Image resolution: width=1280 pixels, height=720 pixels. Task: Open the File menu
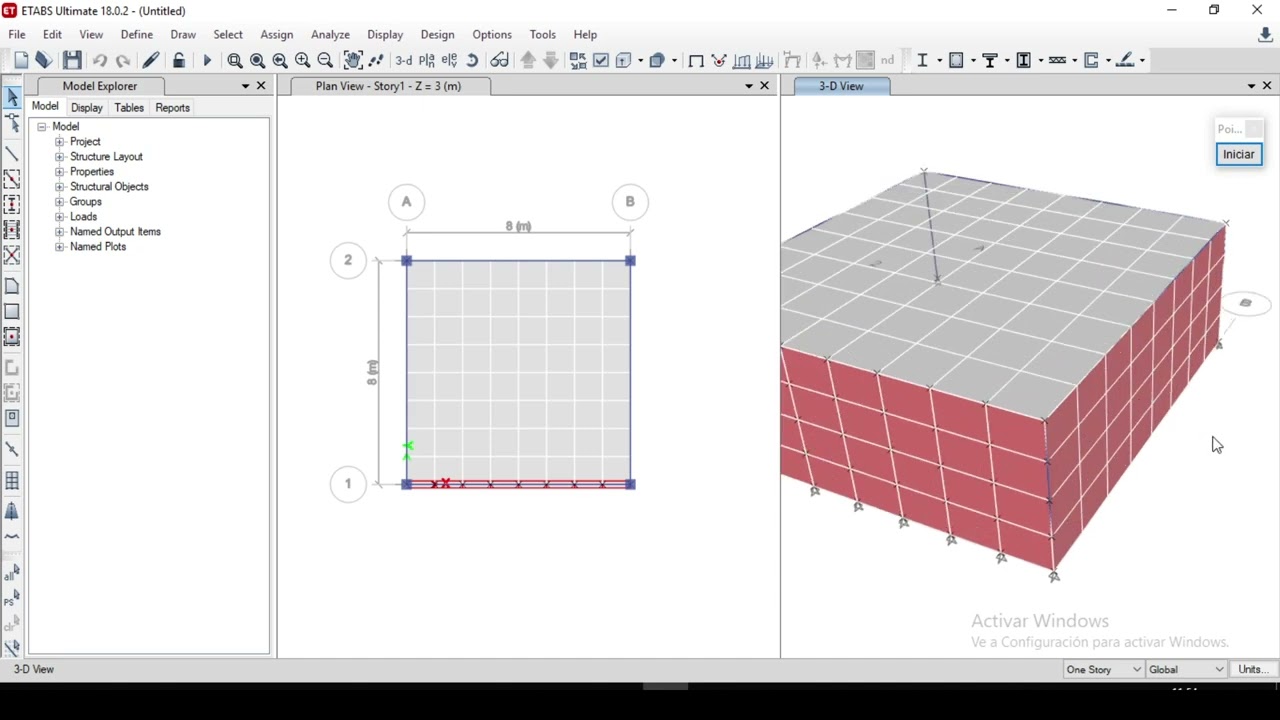pos(17,34)
